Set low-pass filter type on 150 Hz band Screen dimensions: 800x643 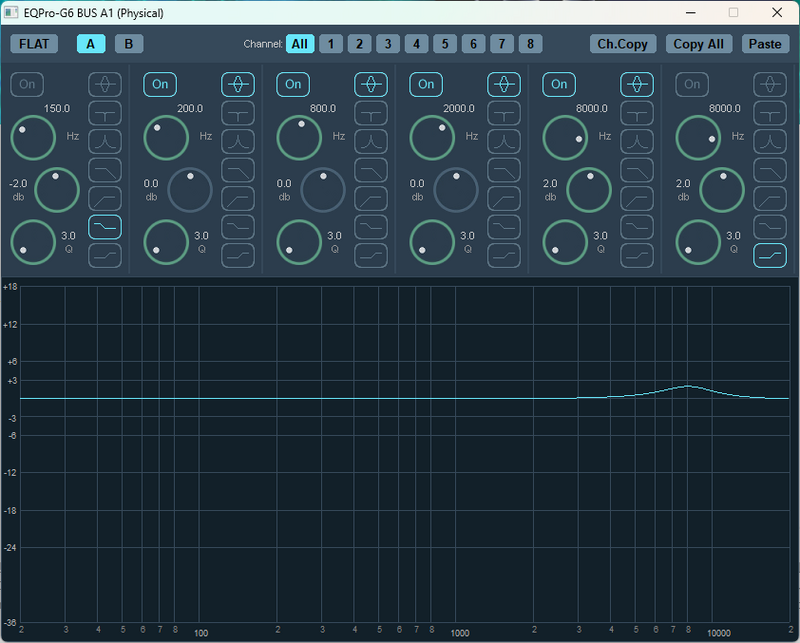(105, 170)
